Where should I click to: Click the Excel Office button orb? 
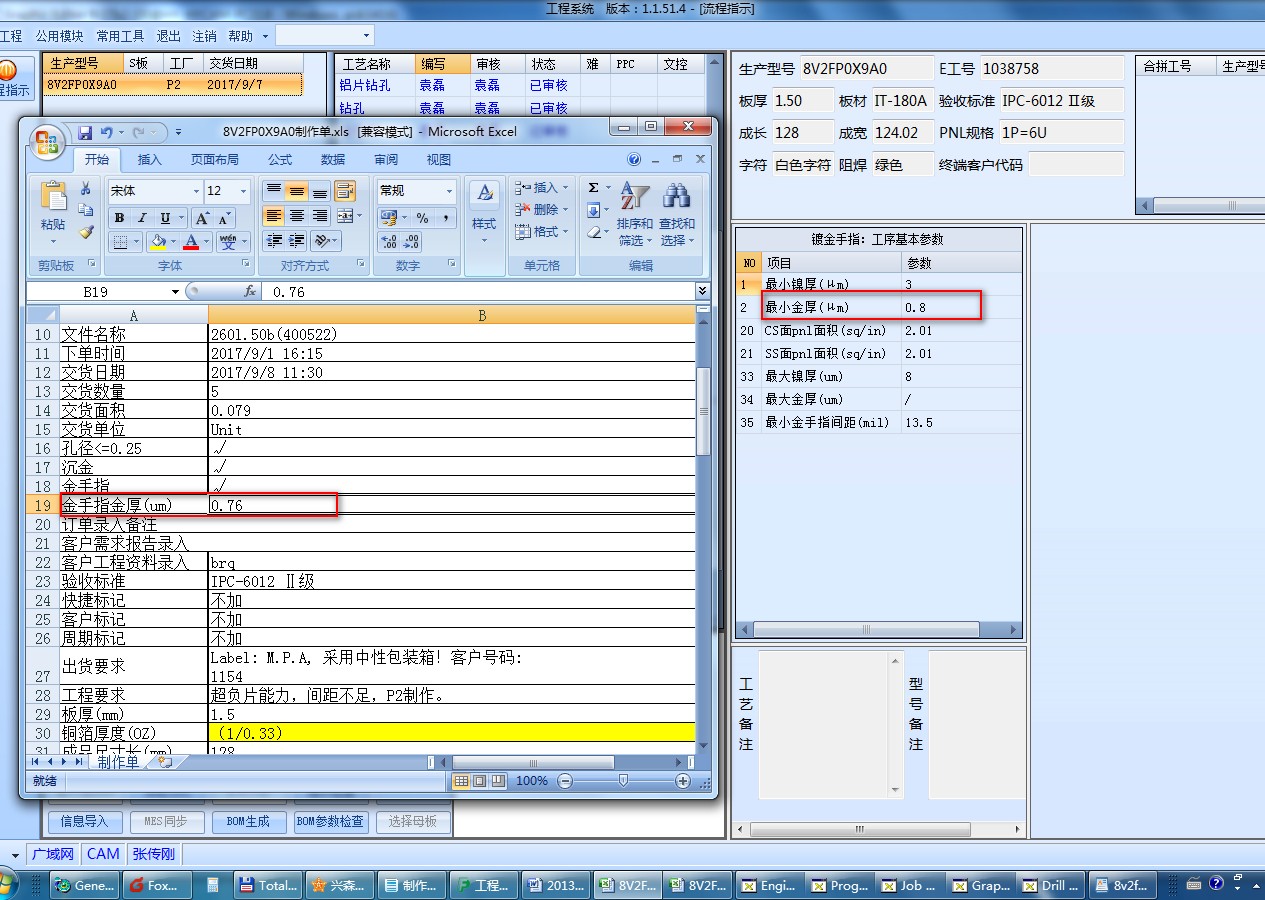(48, 142)
